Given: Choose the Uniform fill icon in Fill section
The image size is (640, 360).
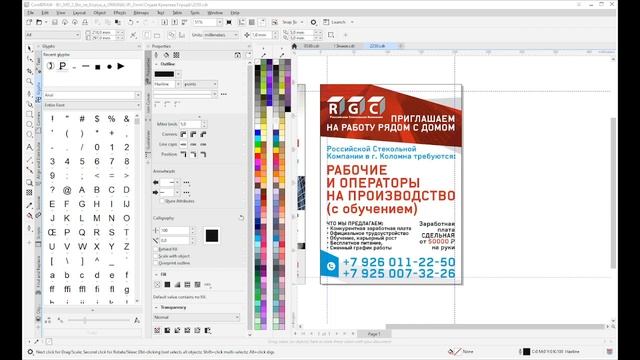Looking at the screenshot, I should (167, 284).
